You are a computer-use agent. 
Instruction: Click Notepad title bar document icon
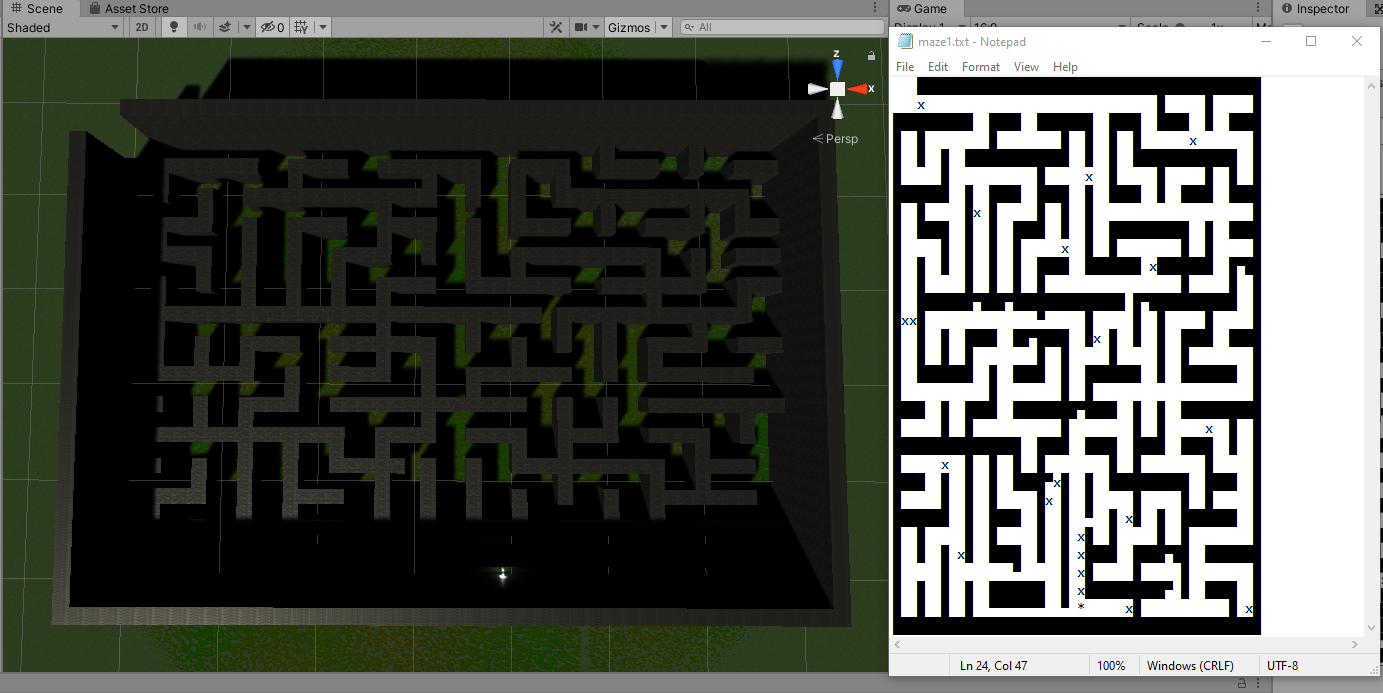click(905, 42)
